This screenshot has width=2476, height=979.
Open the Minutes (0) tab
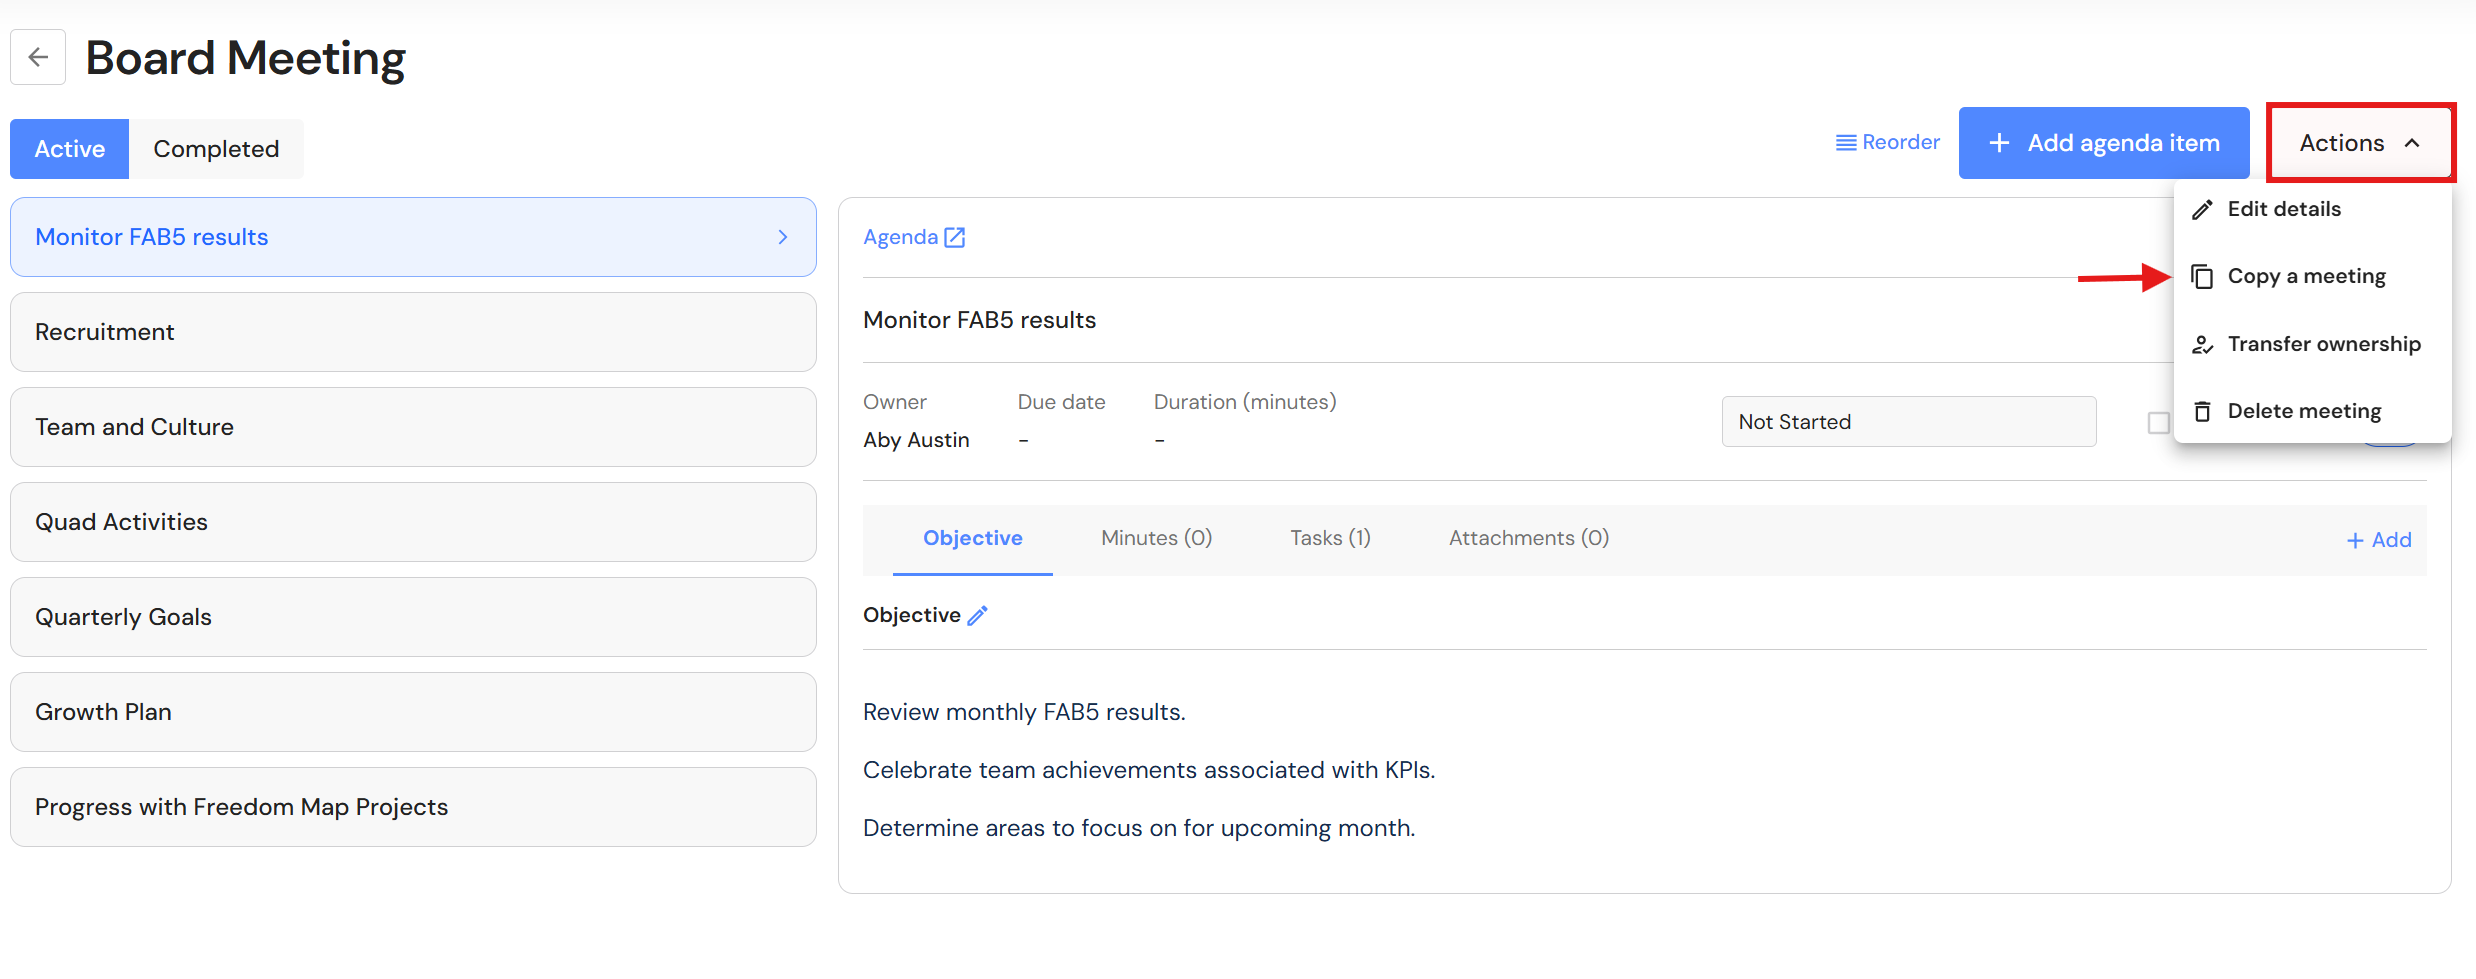pyautogui.click(x=1157, y=538)
